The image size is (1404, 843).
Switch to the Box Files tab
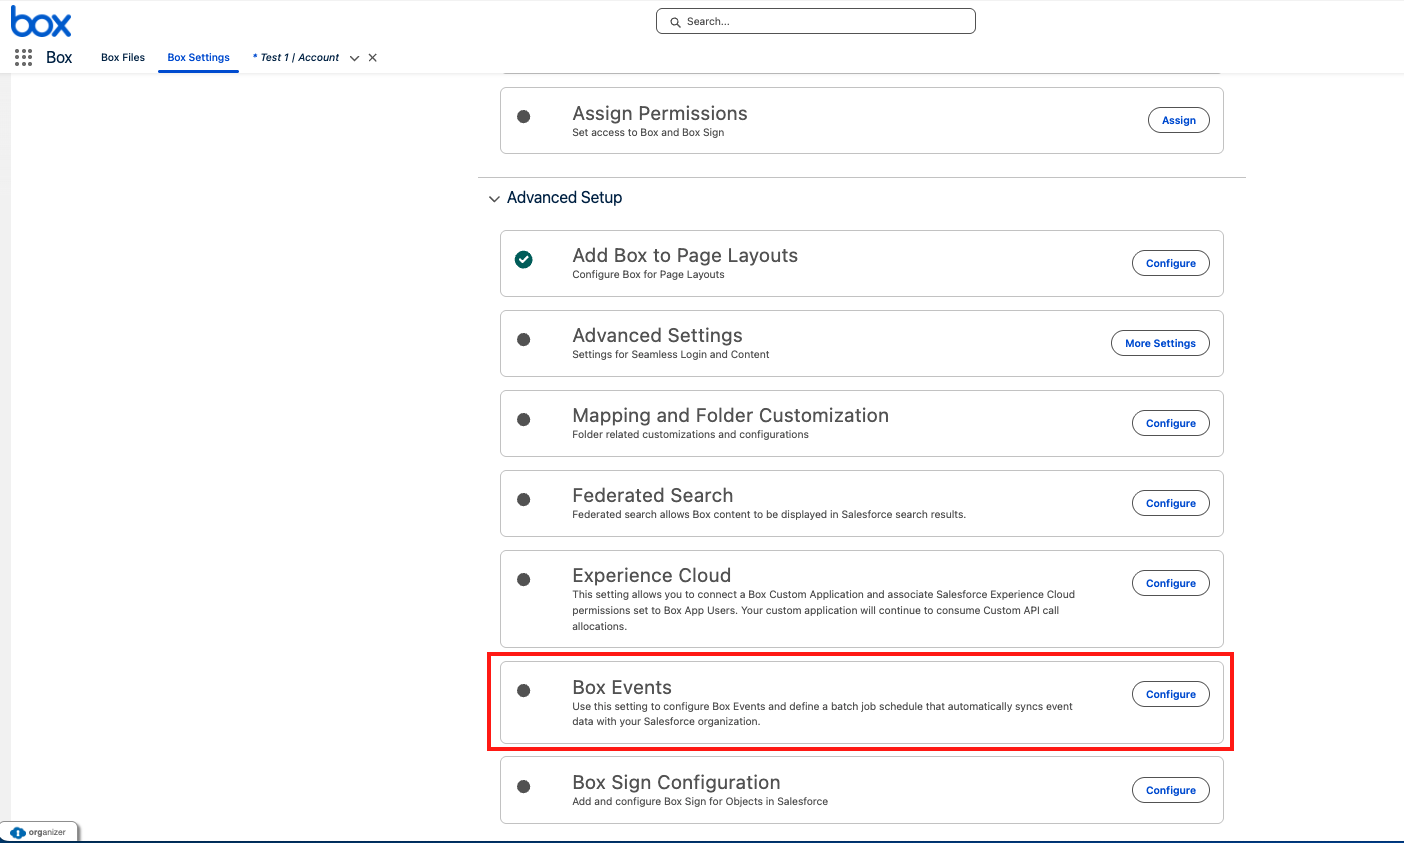(x=123, y=58)
